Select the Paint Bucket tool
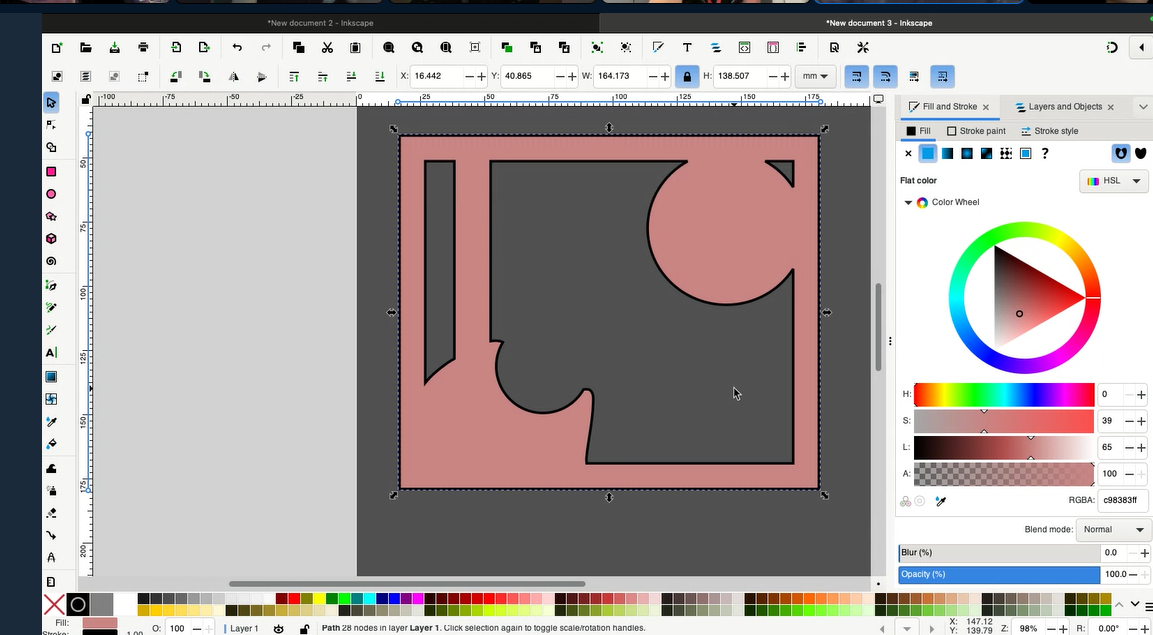Screen dimensions: 1153x635 point(51,444)
